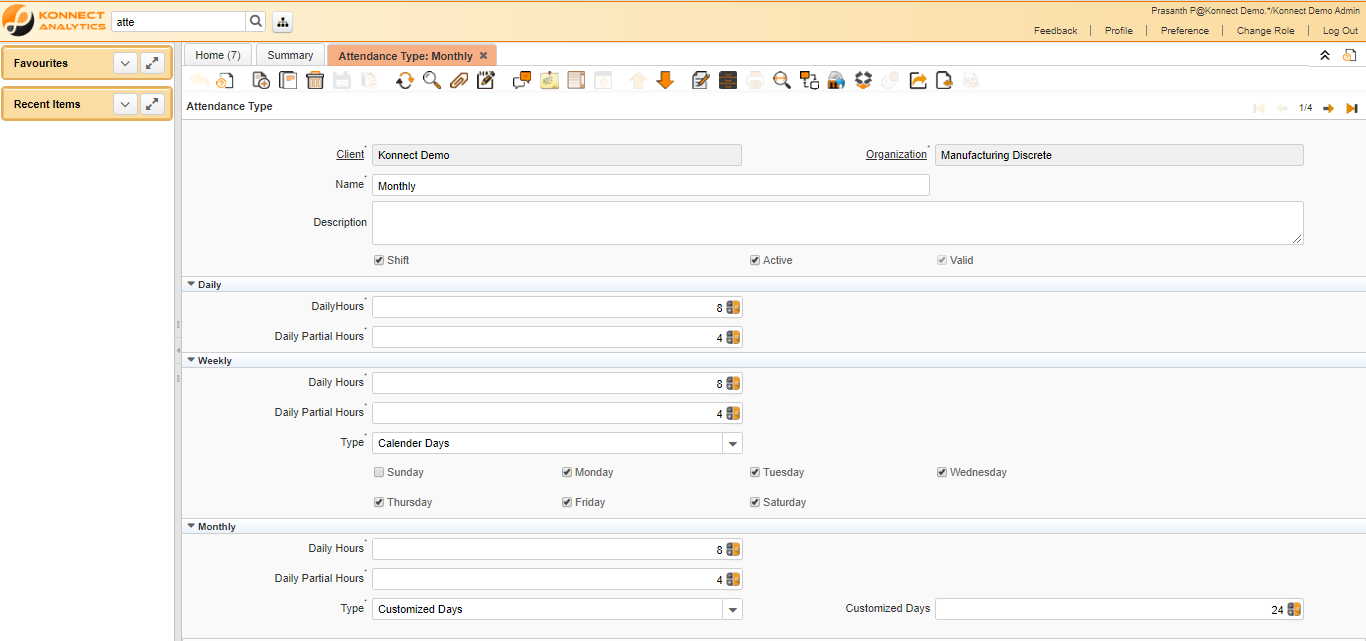Screen dimensions: 1366x641
Task: Click the orange down arrow detail icon
Action: [x=665, y=80]
